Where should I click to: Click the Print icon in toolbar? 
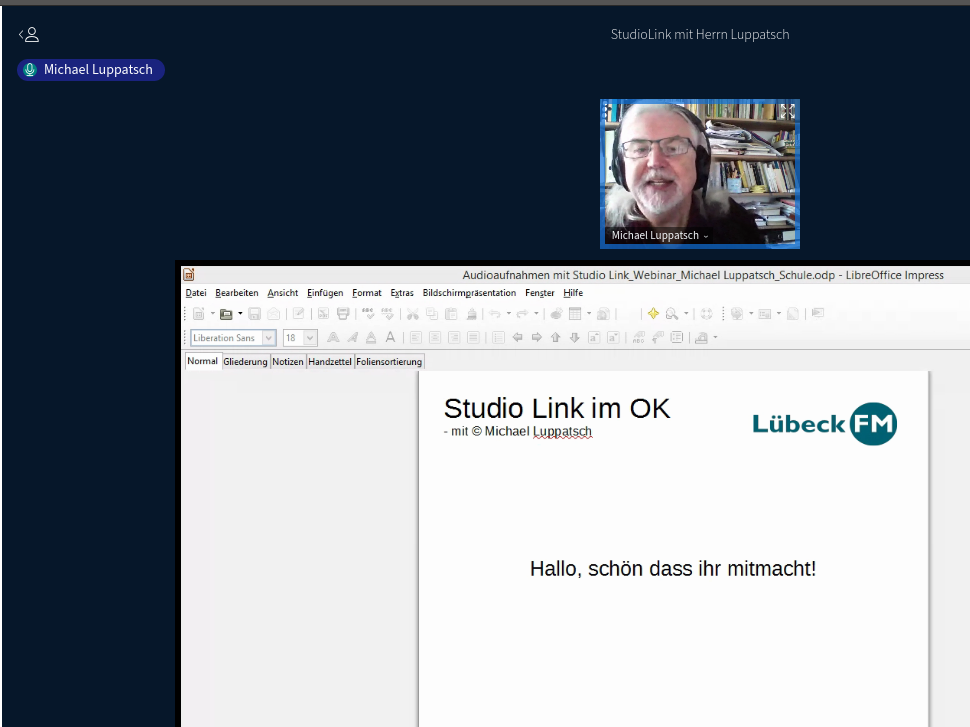(343, 314)
